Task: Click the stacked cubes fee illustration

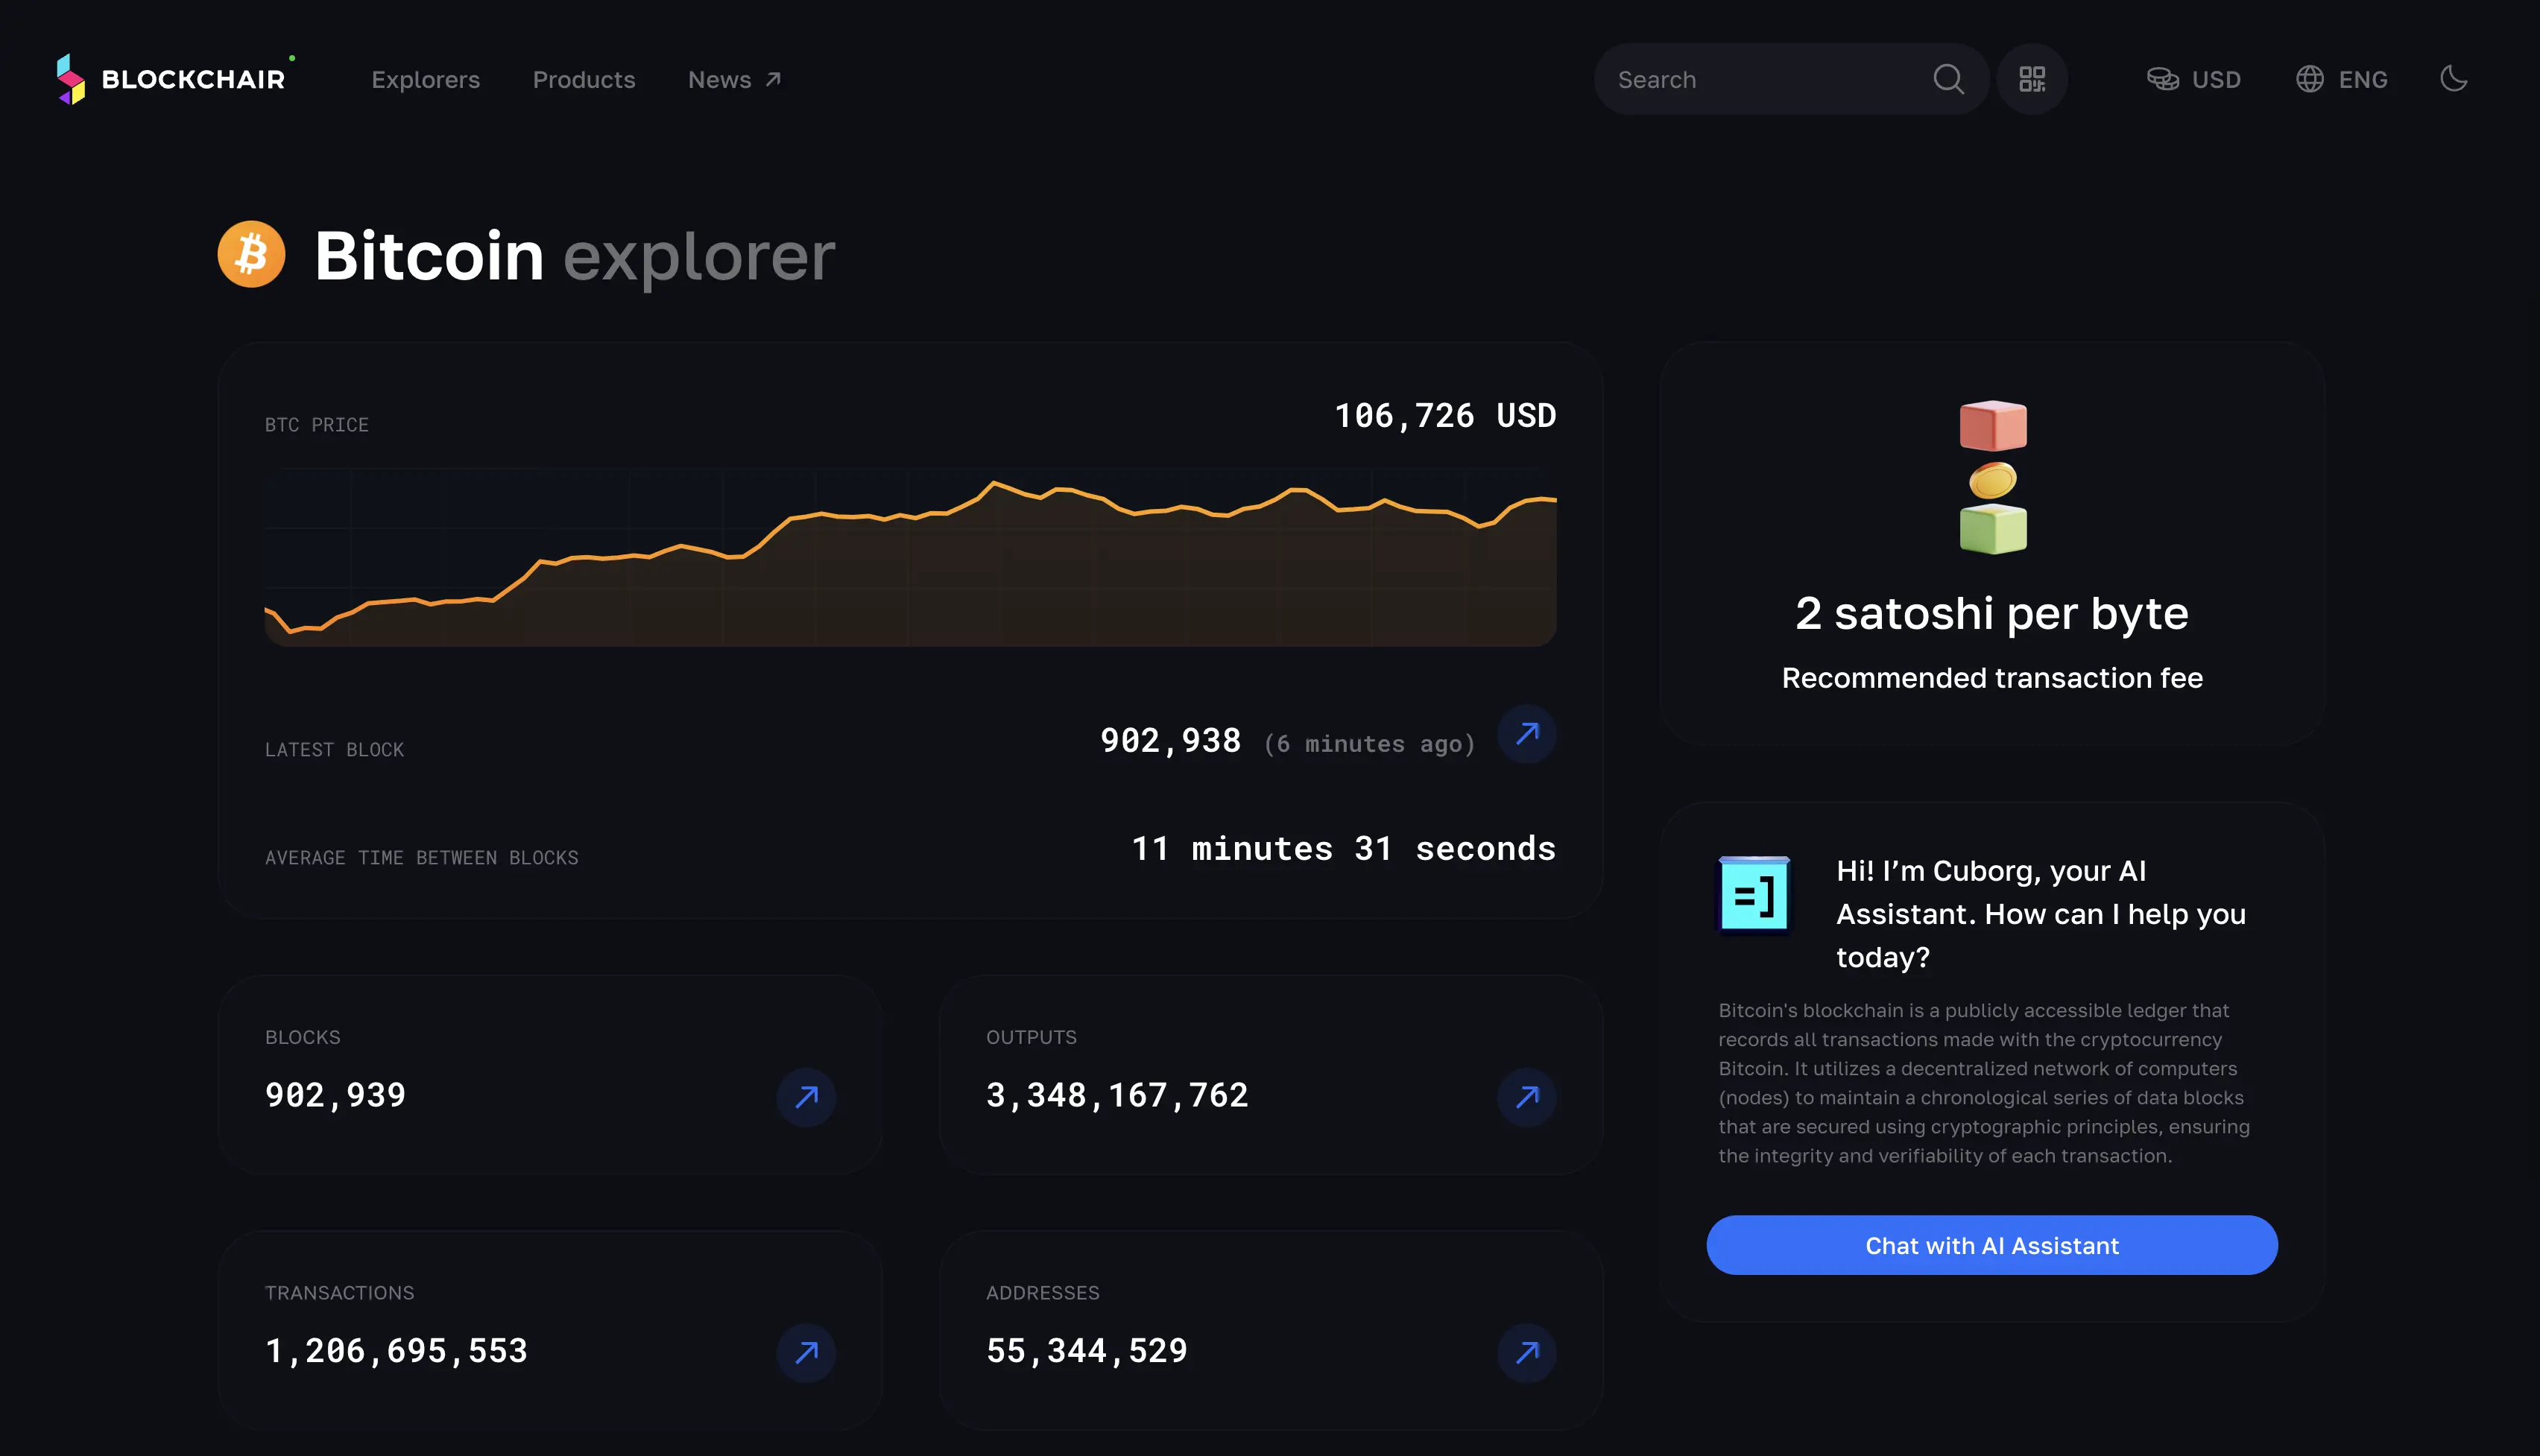Action: [1993, 477]
